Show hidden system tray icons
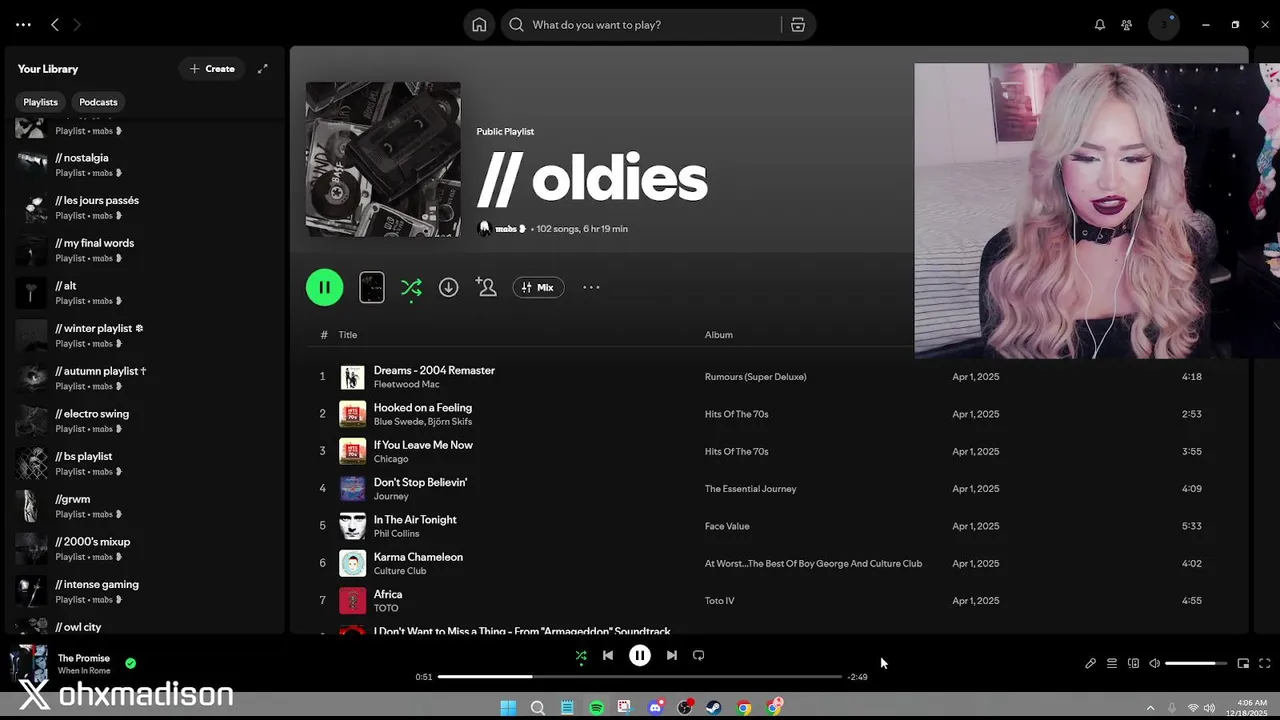 tap(1150, 708)
